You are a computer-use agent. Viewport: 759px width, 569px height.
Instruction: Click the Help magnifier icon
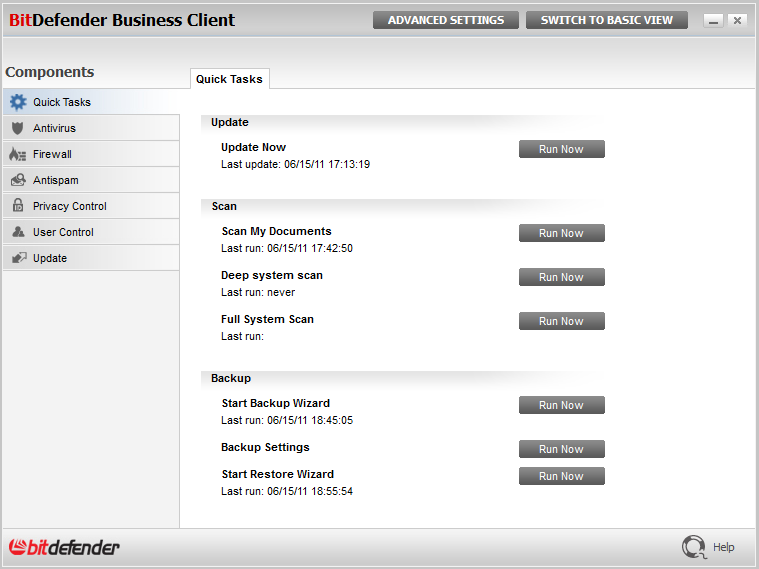[x=694, y=547]
